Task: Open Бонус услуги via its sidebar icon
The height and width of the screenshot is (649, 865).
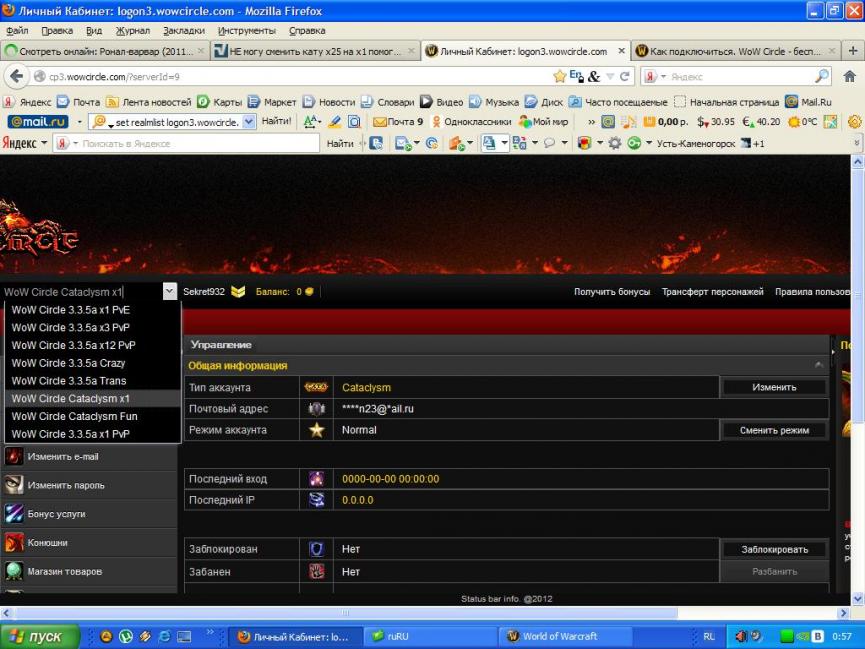Action: pos(14,514)
